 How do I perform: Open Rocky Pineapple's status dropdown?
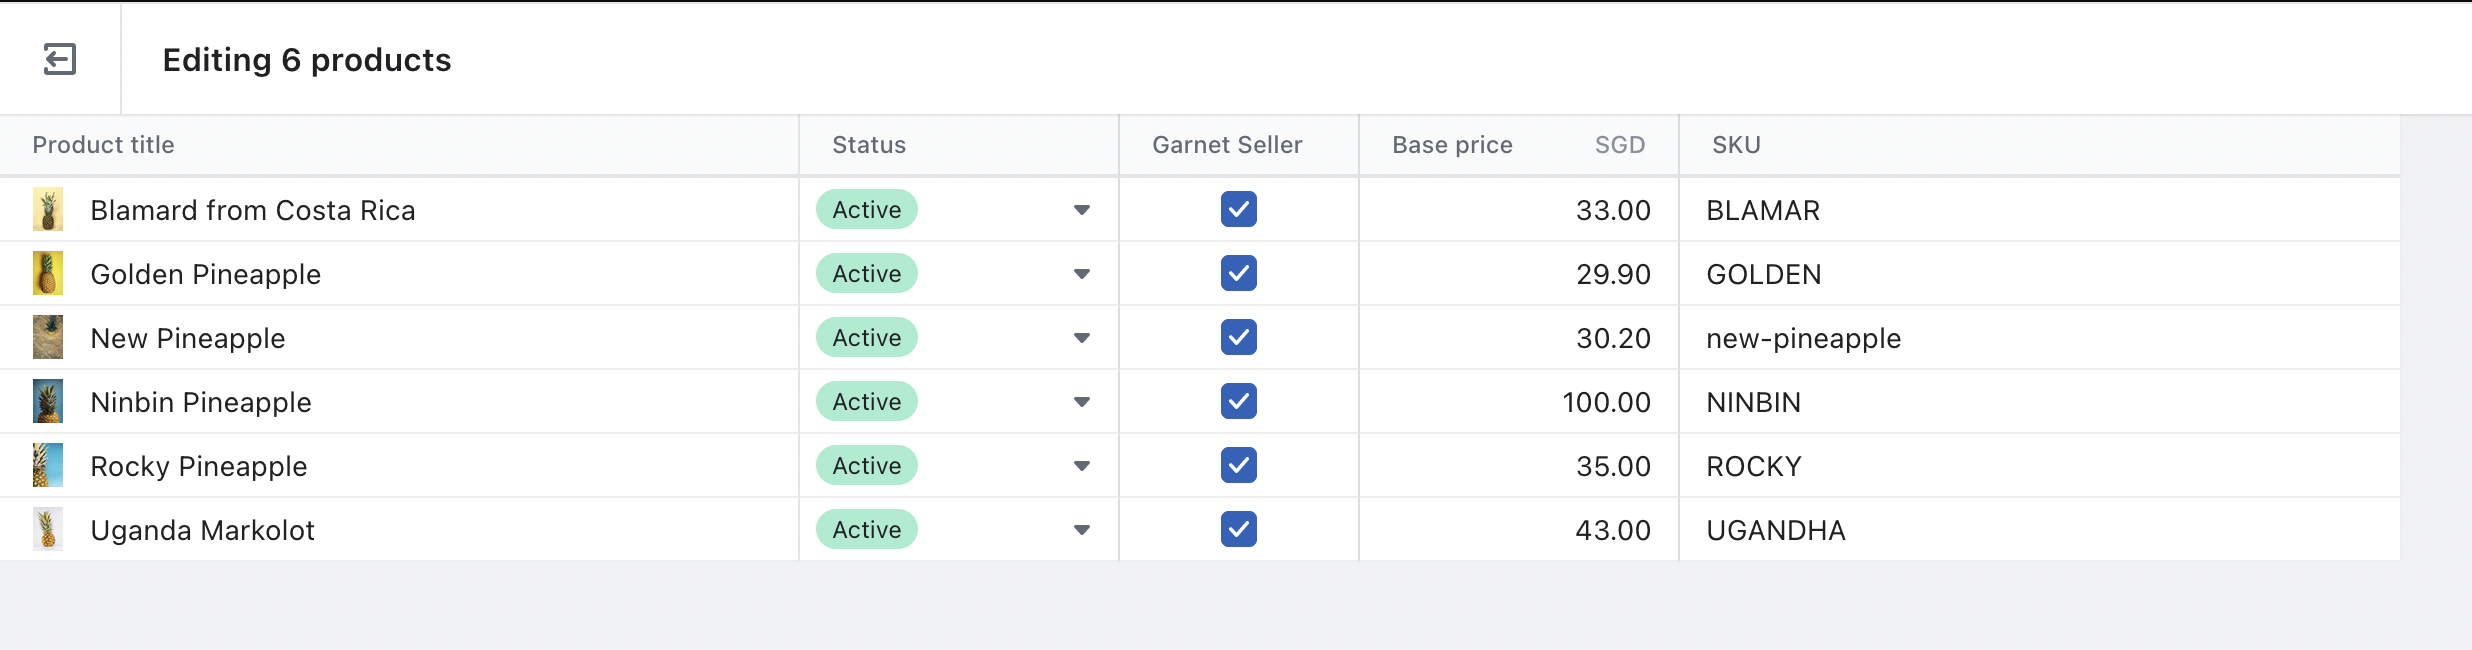pyautogui.click(x=1081, y=465)
